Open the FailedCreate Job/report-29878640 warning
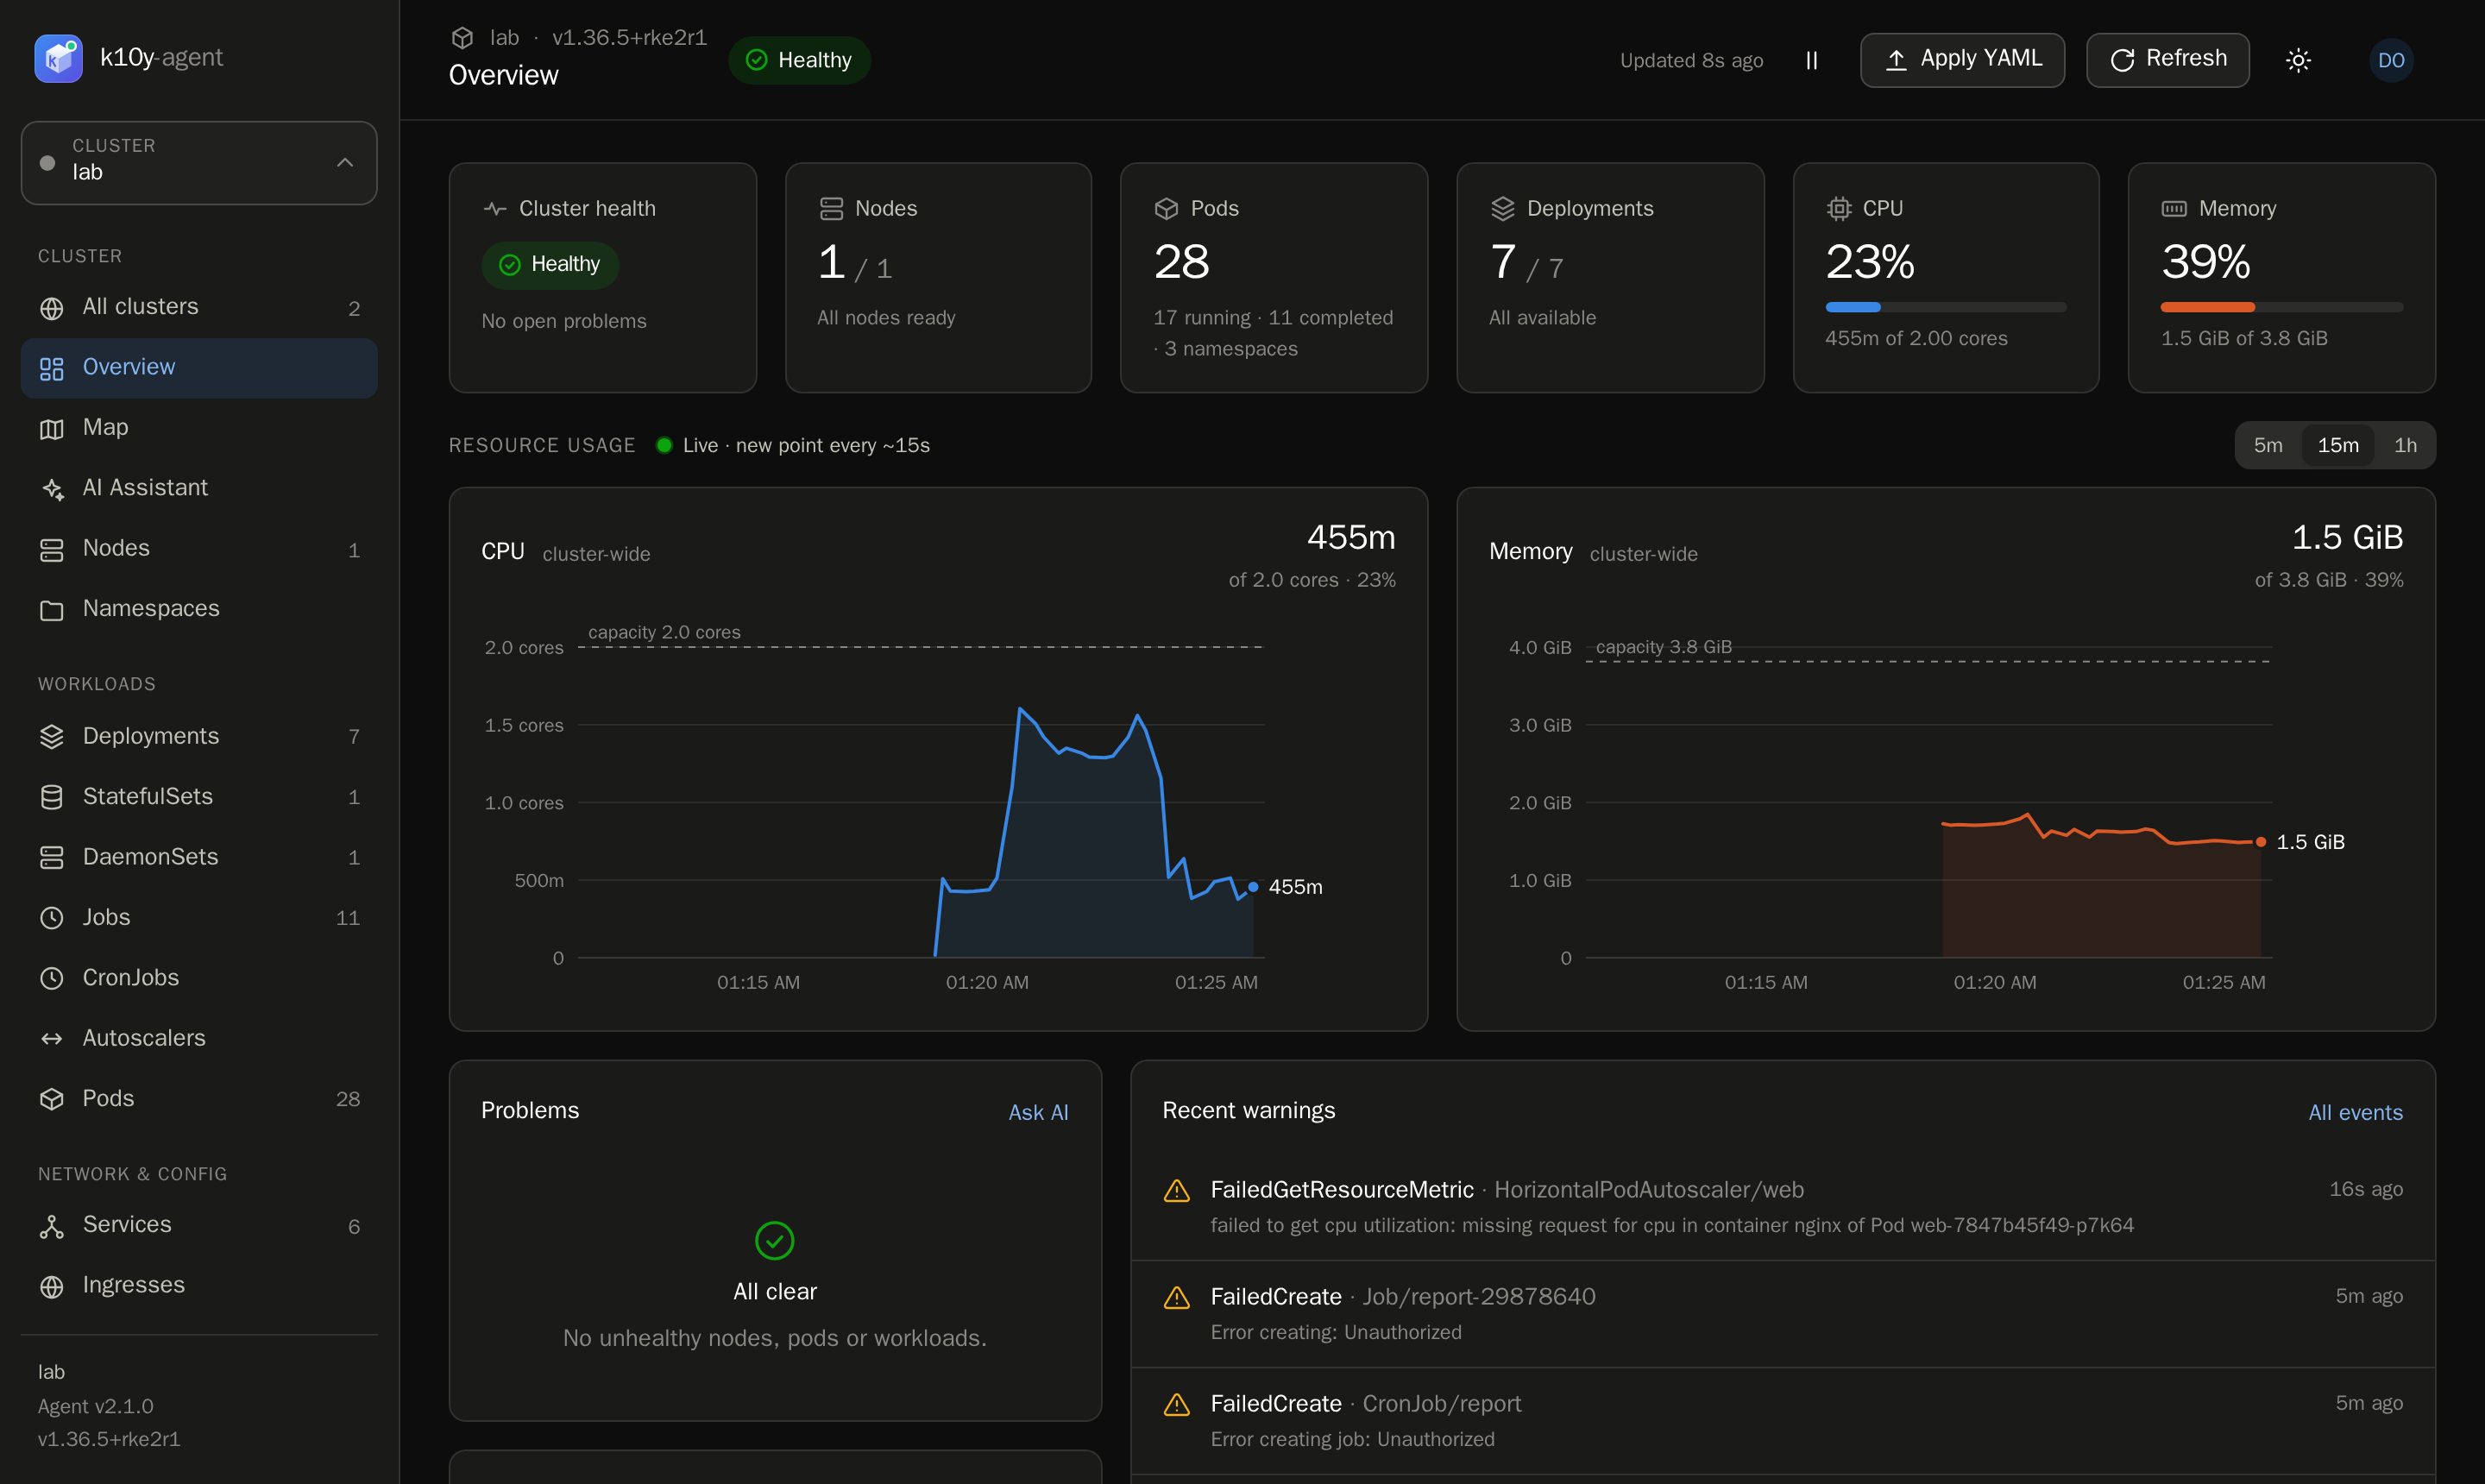 pos(1783,1314)
